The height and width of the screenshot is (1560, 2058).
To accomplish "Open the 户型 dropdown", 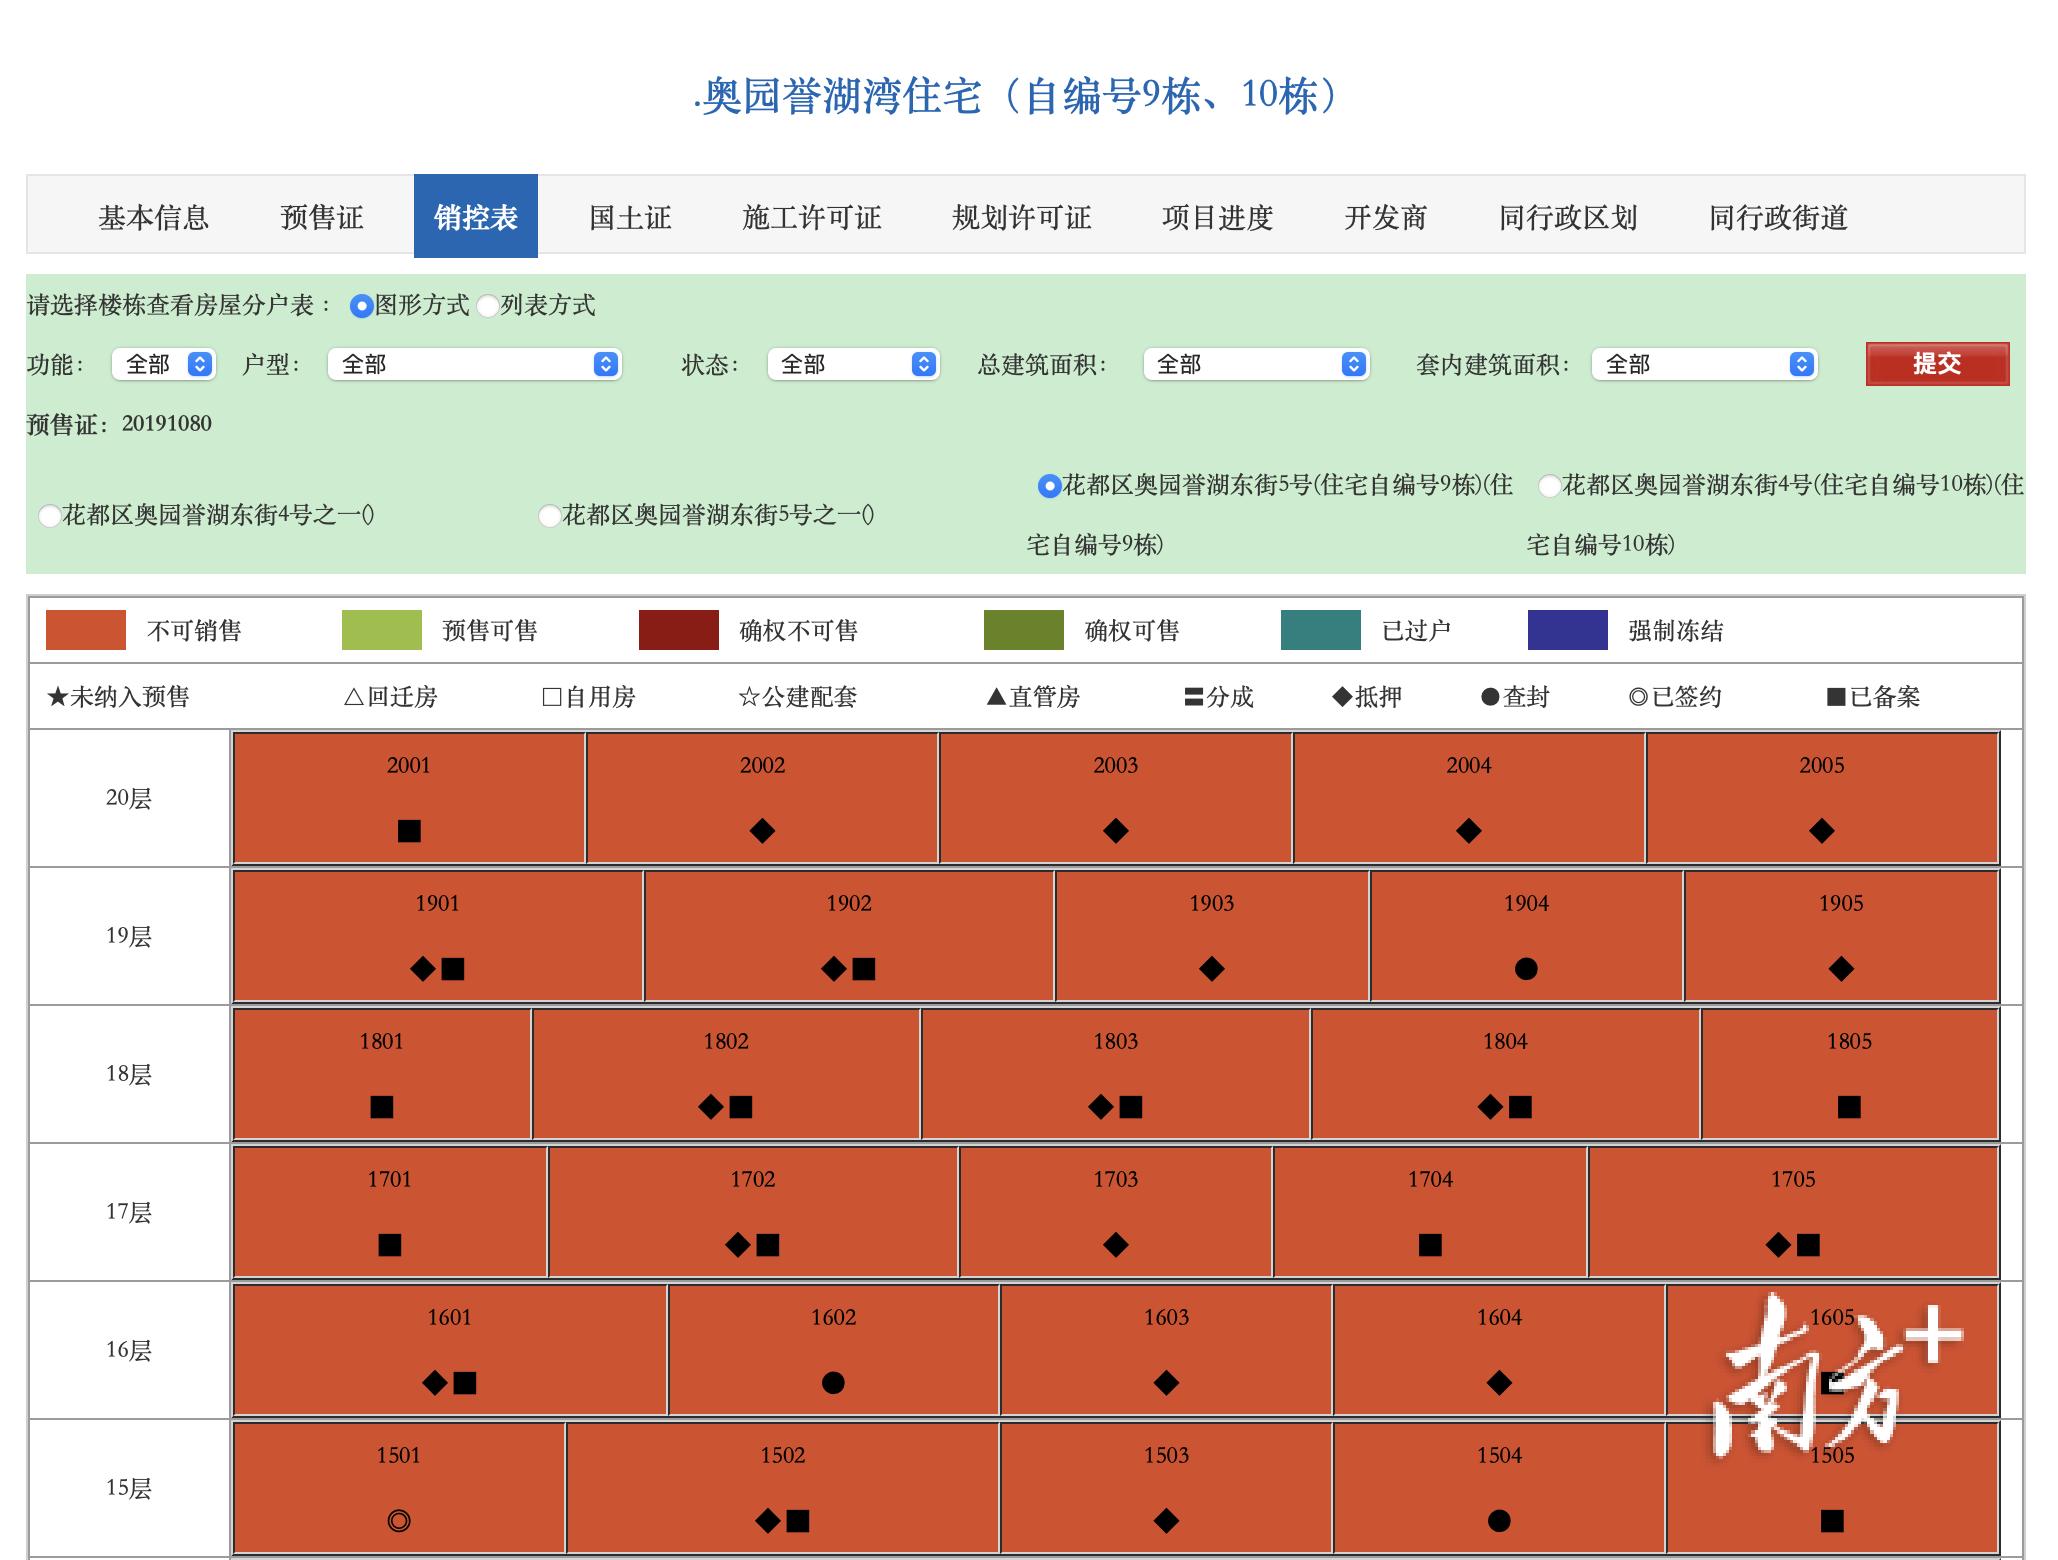I will point(475,364).
